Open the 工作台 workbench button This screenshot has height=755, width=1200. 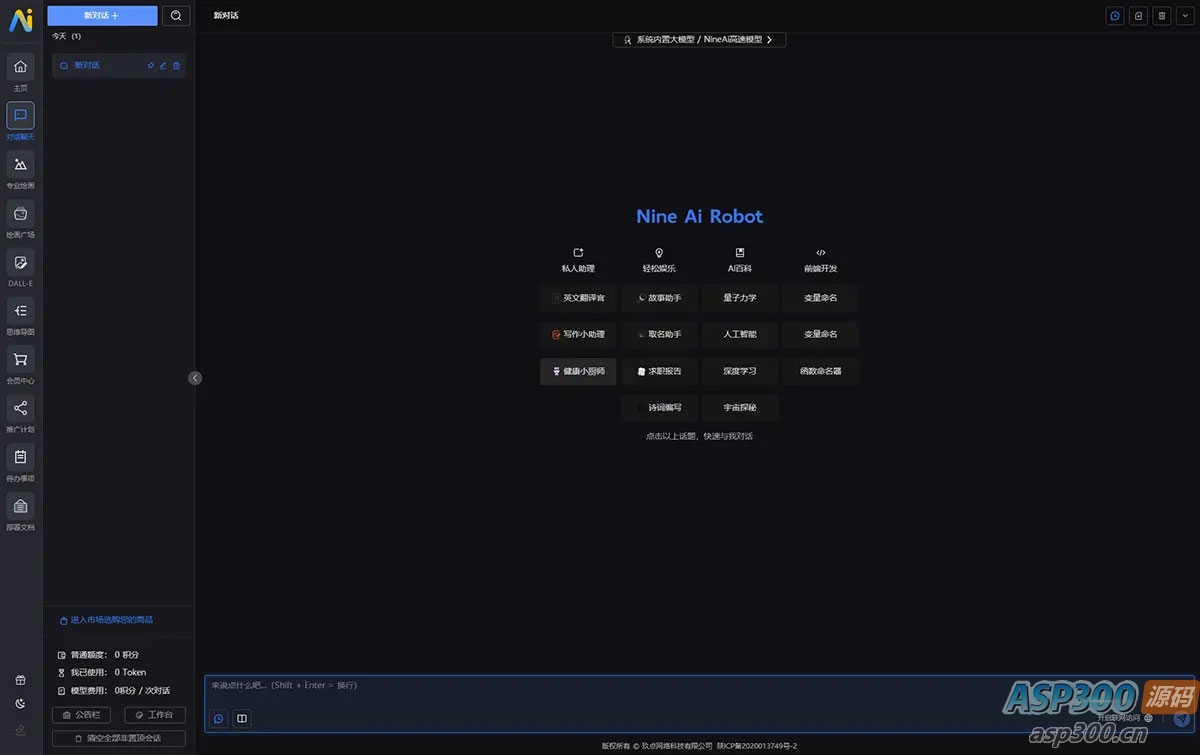(155, 715)
